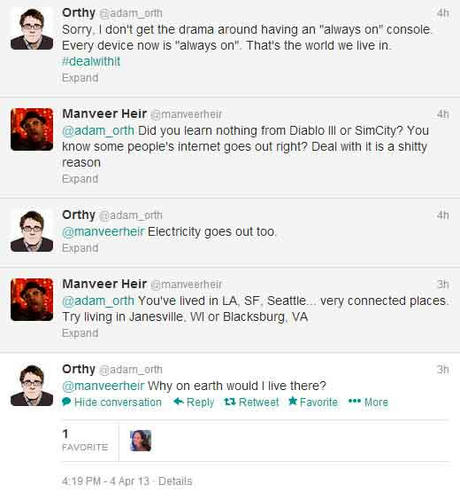Image resolution: width=460 pixels, height=500 pixels.
Task: Open @adam_orth mention in Diablo tweet
Action: 98,131
